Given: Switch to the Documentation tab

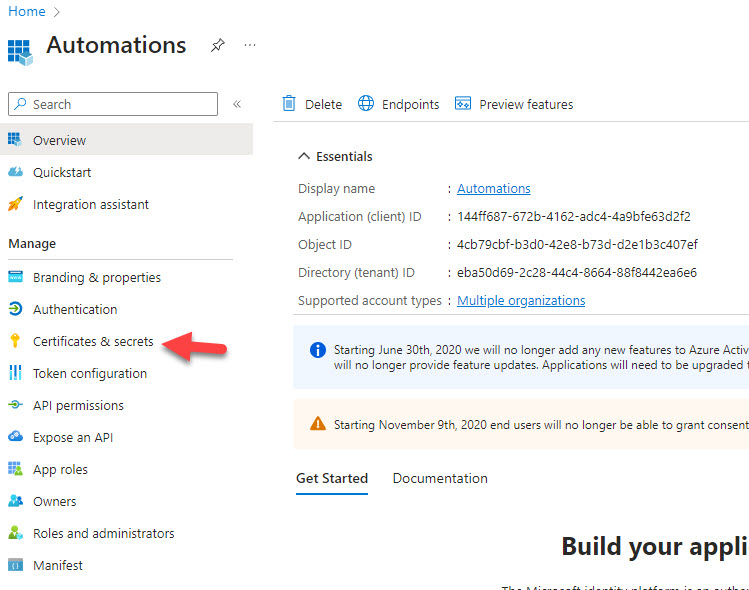Looking at the screenshot, I should pos(440,478).
